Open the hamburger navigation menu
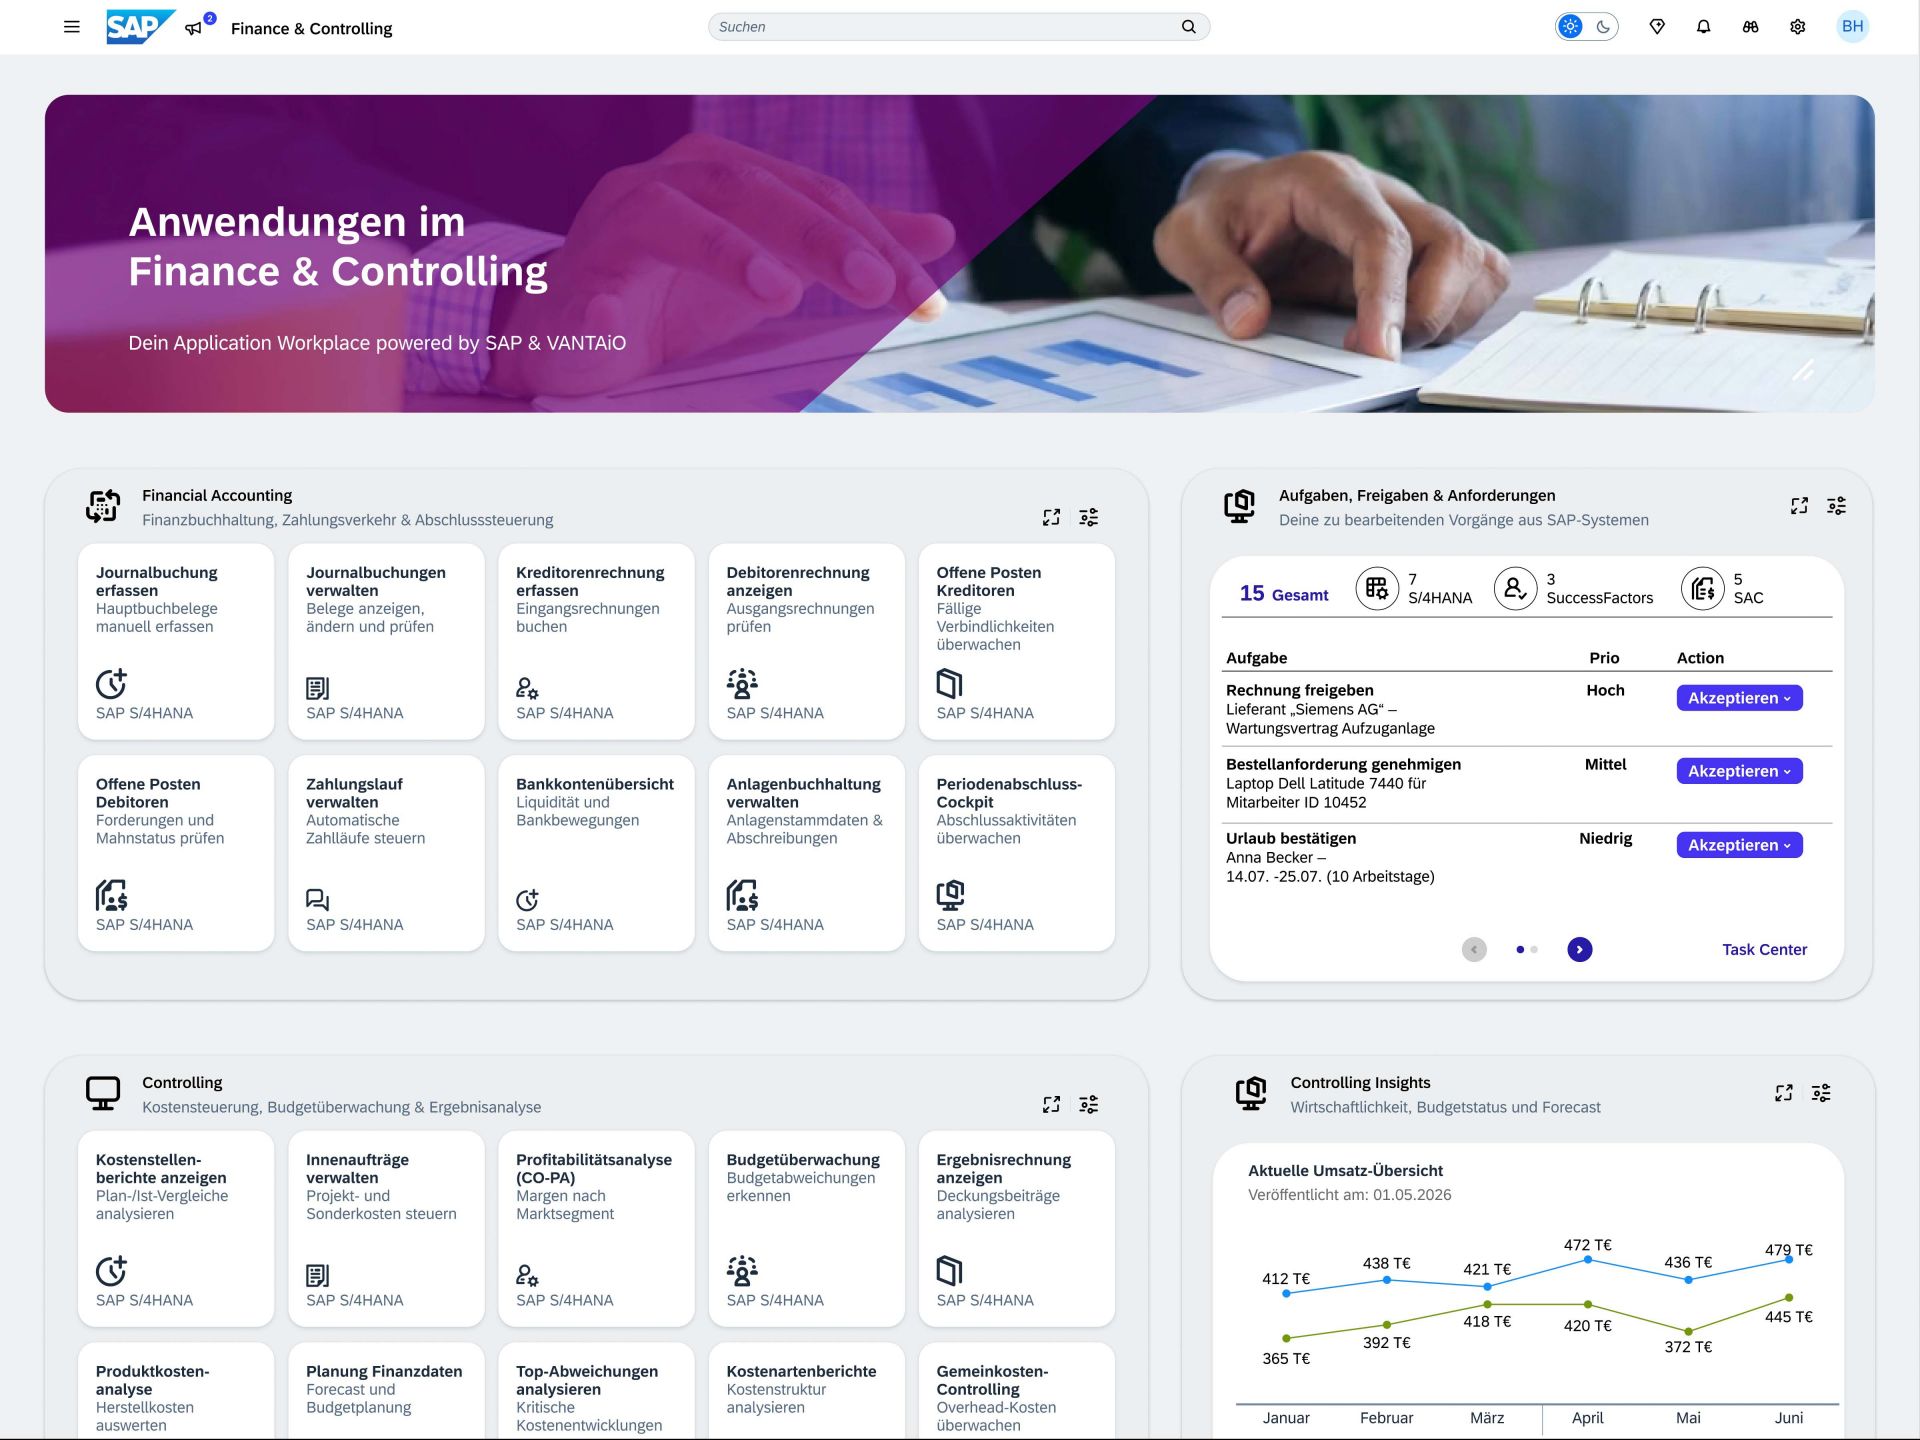1920x1440 pixels. pos(72,27)
